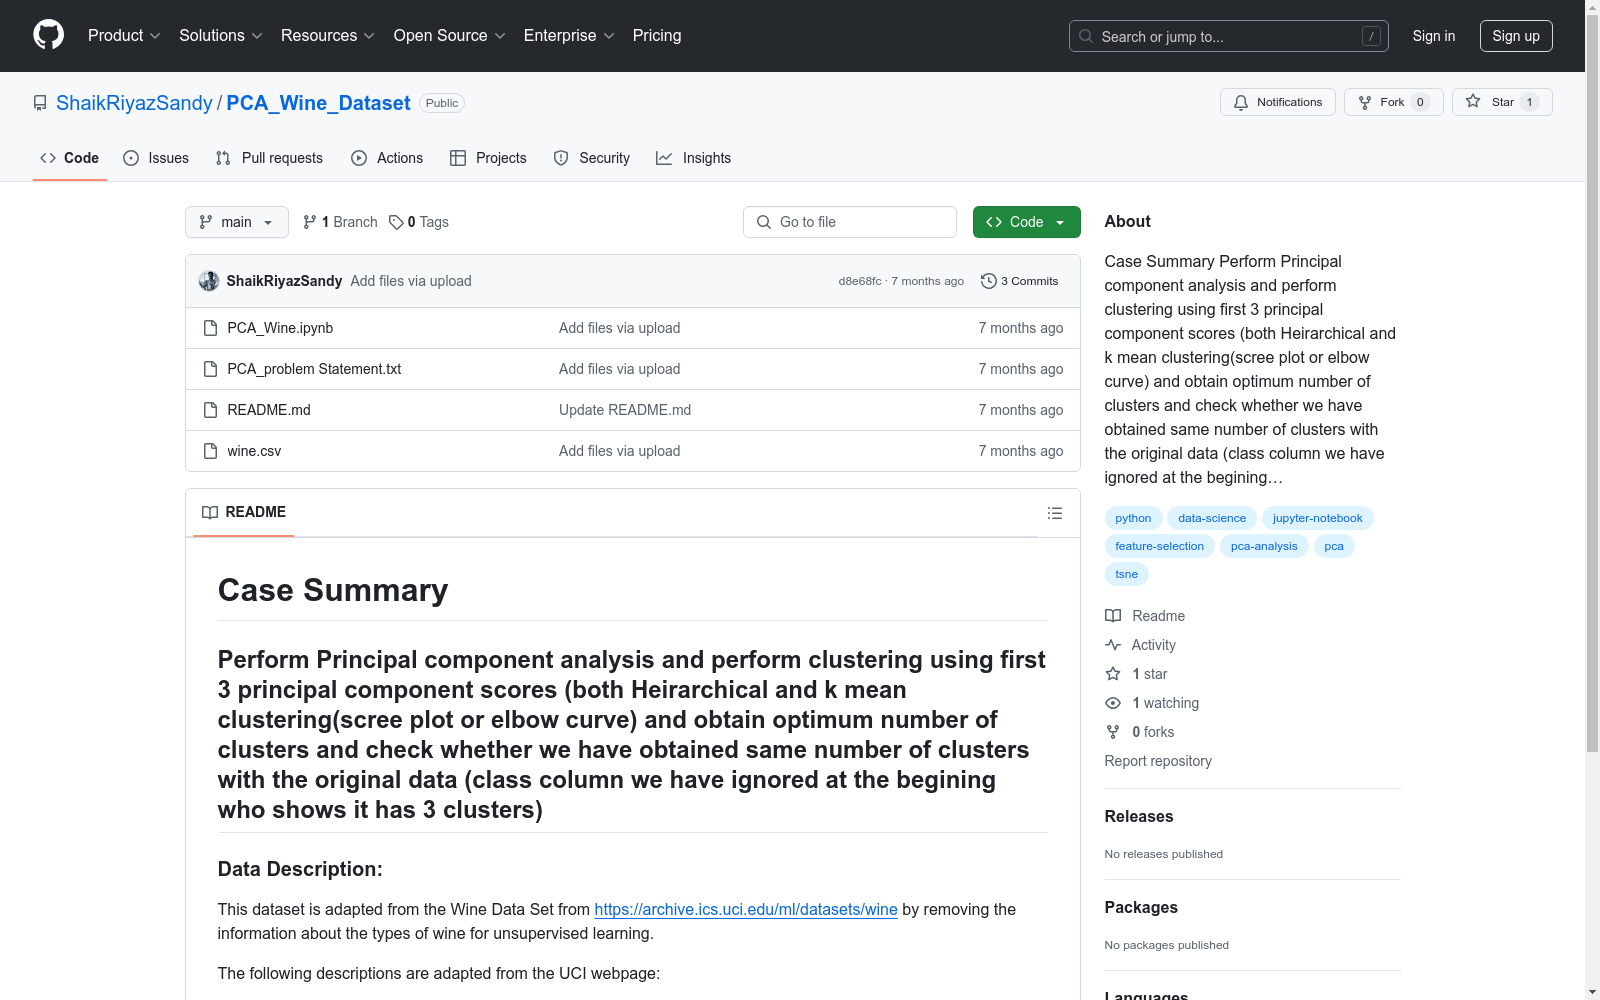Viewport: 1600px width, 1000px height.
Task: Open the Projects tab
Action: tap(488, 158)
